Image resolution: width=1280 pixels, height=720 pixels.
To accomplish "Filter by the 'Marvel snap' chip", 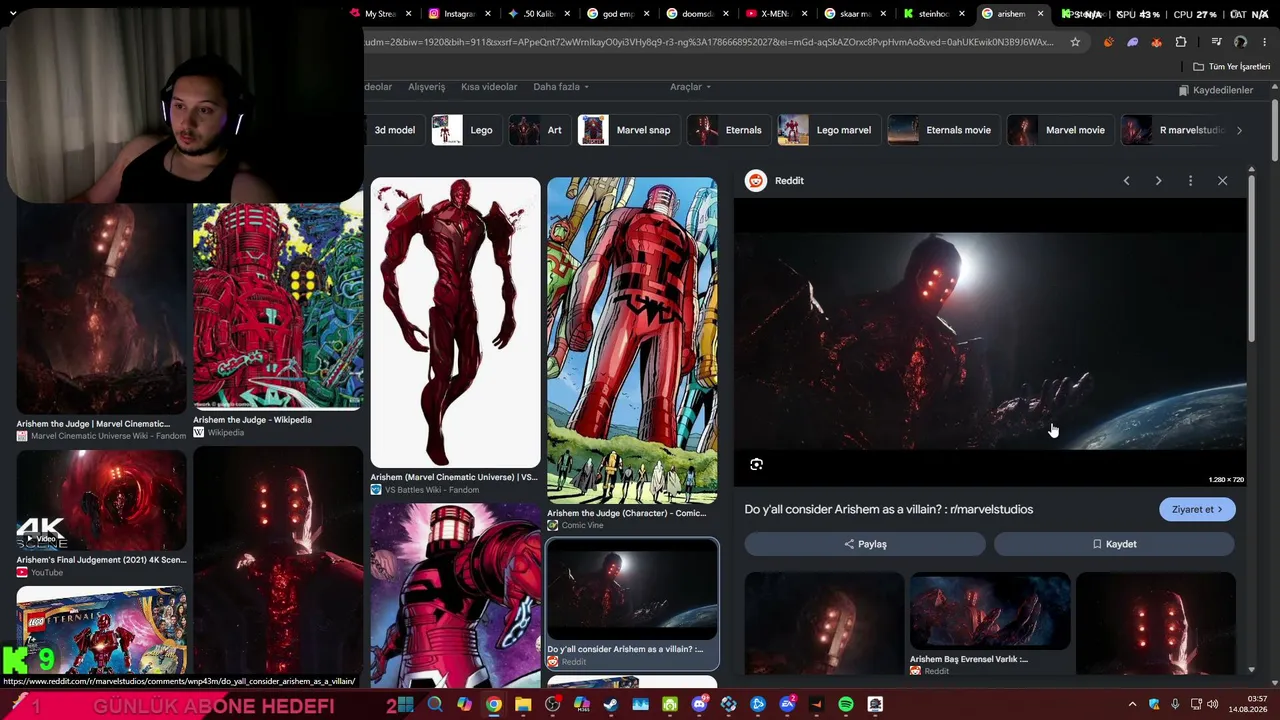I will (627, 130).
